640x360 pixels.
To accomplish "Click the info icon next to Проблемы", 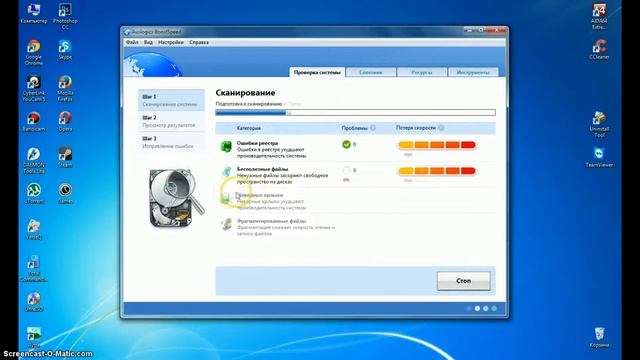I will click(373, 128).
